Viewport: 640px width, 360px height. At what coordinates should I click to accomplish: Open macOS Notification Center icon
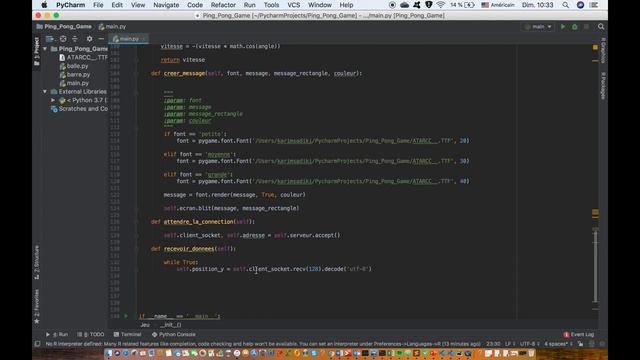pos(594,5)
